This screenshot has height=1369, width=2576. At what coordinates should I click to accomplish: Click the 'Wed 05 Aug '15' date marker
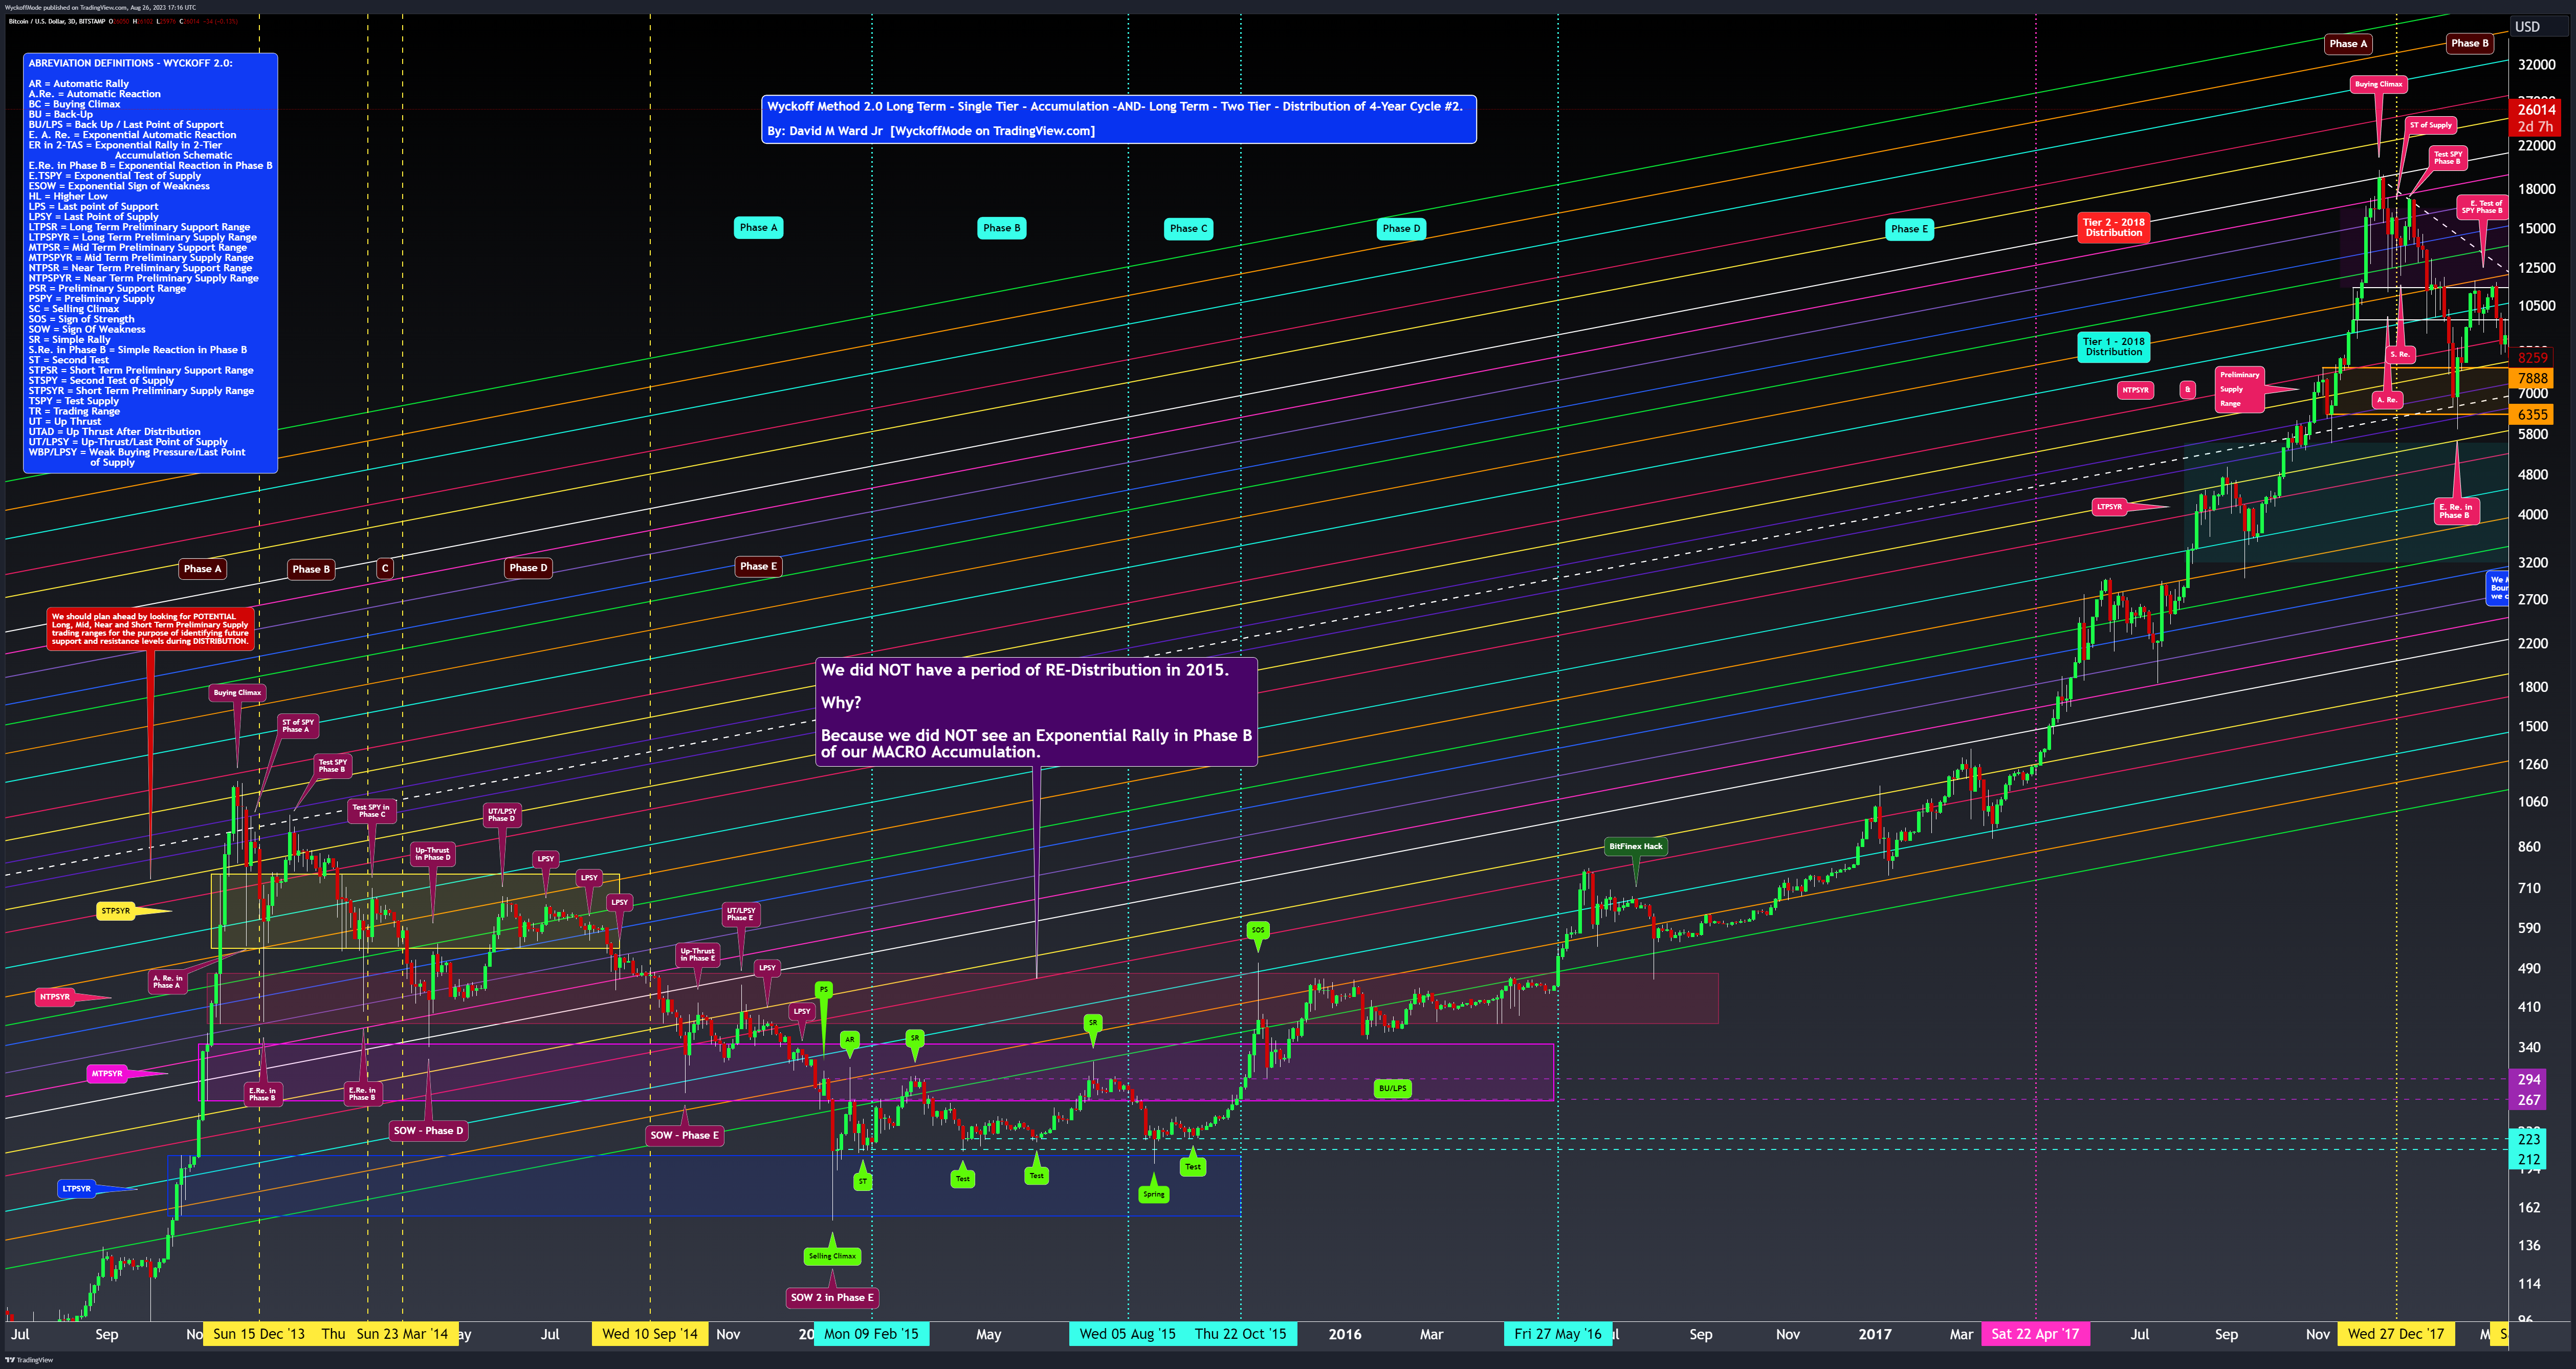click(x=1128, y=1334)
